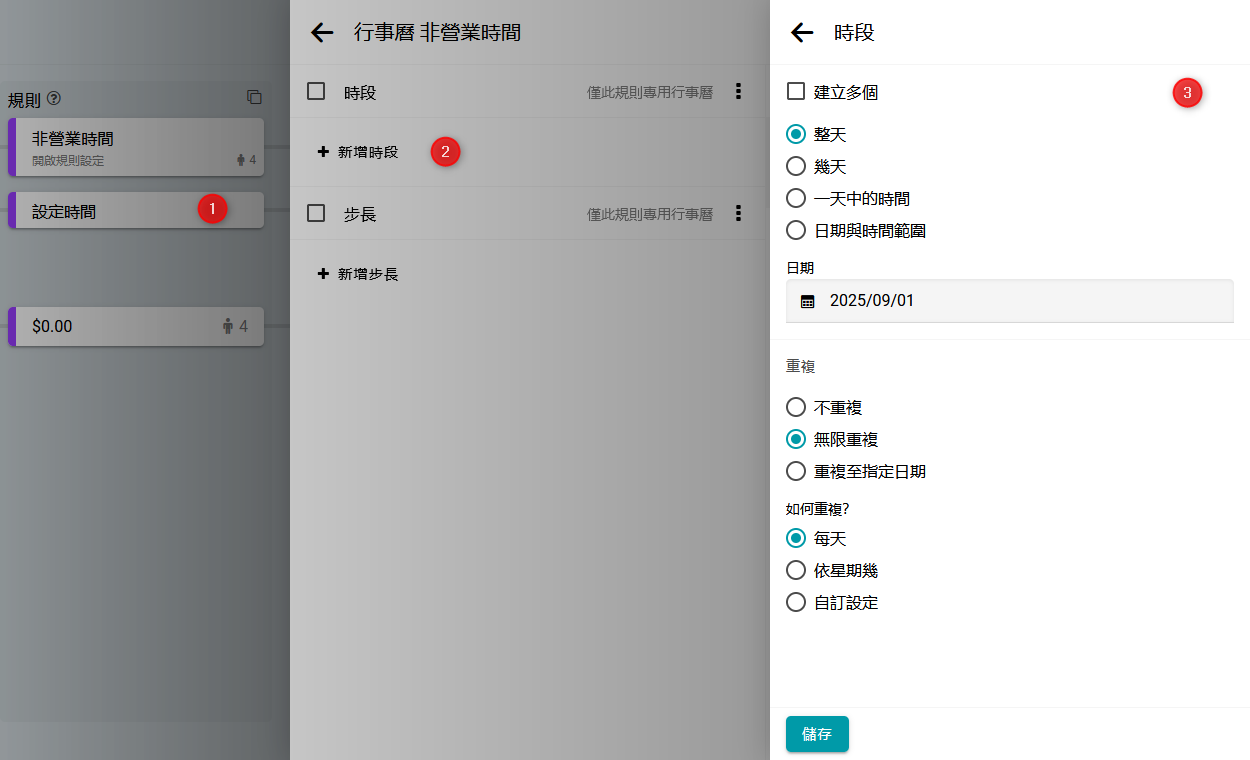This screenshot has width=1250, height=760.
Task: Open the 非營業時間 rule card
Action: [x=136, y=147]
